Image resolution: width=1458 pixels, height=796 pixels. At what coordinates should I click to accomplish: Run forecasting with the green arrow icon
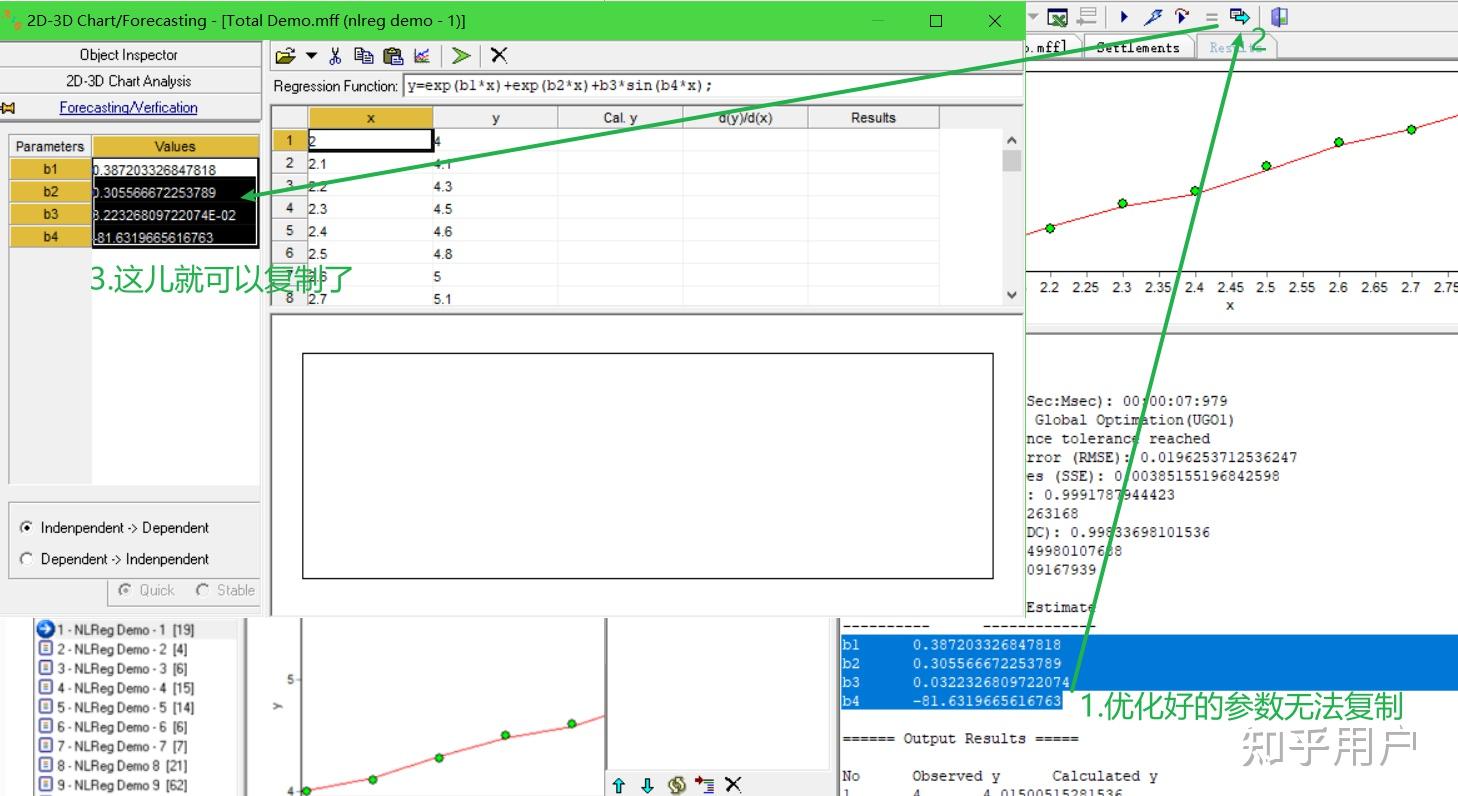(x=461, y=56)
